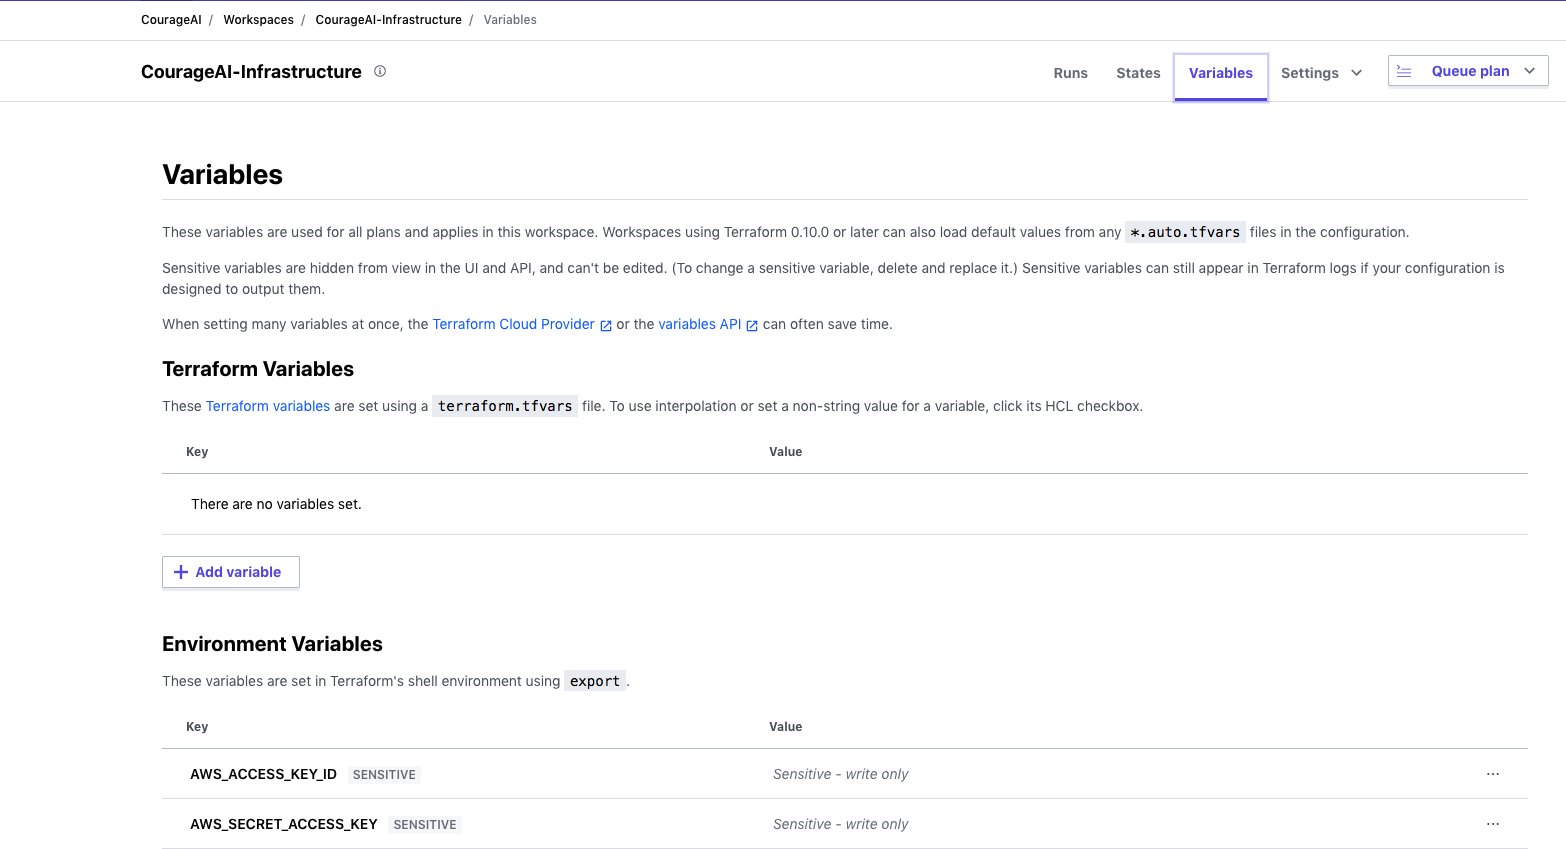Click the CourageAI-Infrastructure workspace title

[251, 72]
